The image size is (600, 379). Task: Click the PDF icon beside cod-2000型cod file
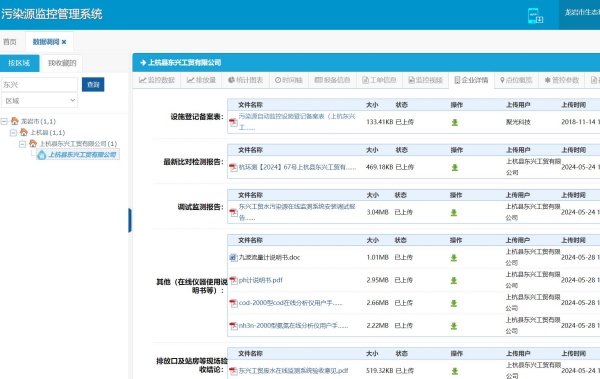233,303
